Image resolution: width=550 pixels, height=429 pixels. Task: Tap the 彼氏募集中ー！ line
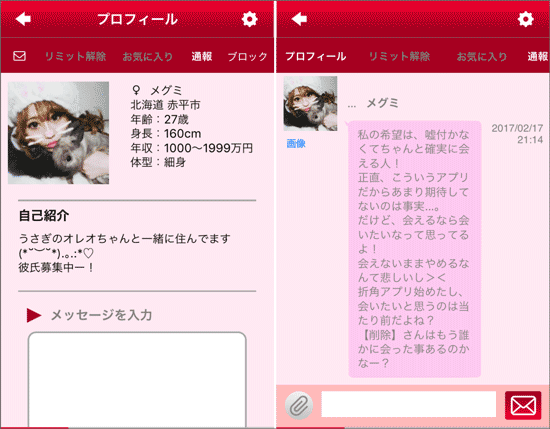point(56,268)
